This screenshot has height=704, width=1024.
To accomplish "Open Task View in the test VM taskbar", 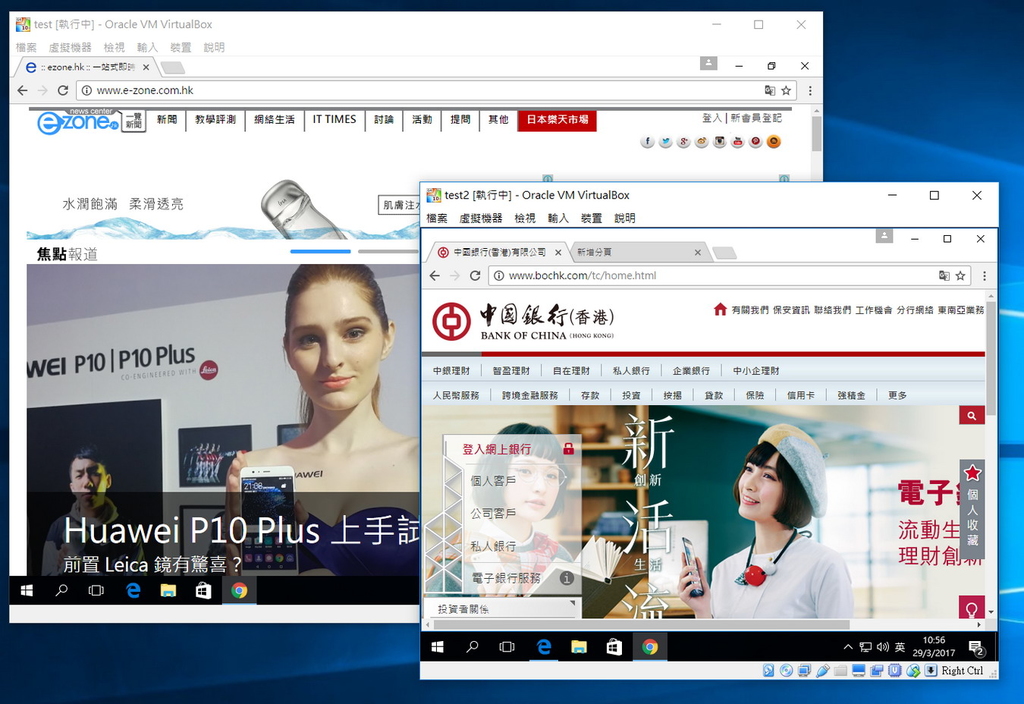I will [x=96, y=590].
